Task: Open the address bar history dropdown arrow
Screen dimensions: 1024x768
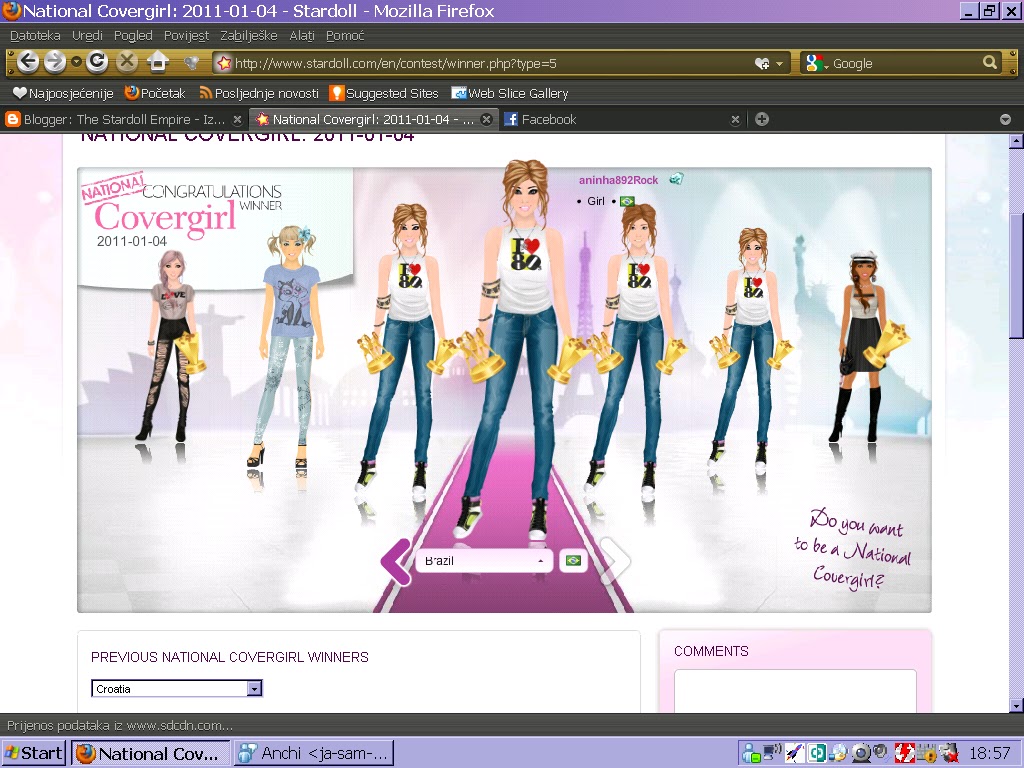Action: point(779,64)
